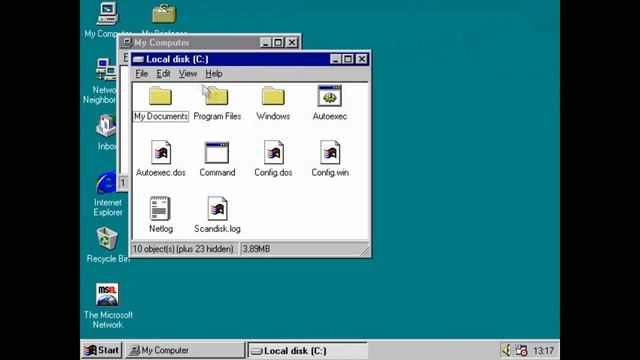
Task: Open the Edit menu in Local disk window
Action: point(163,73)
